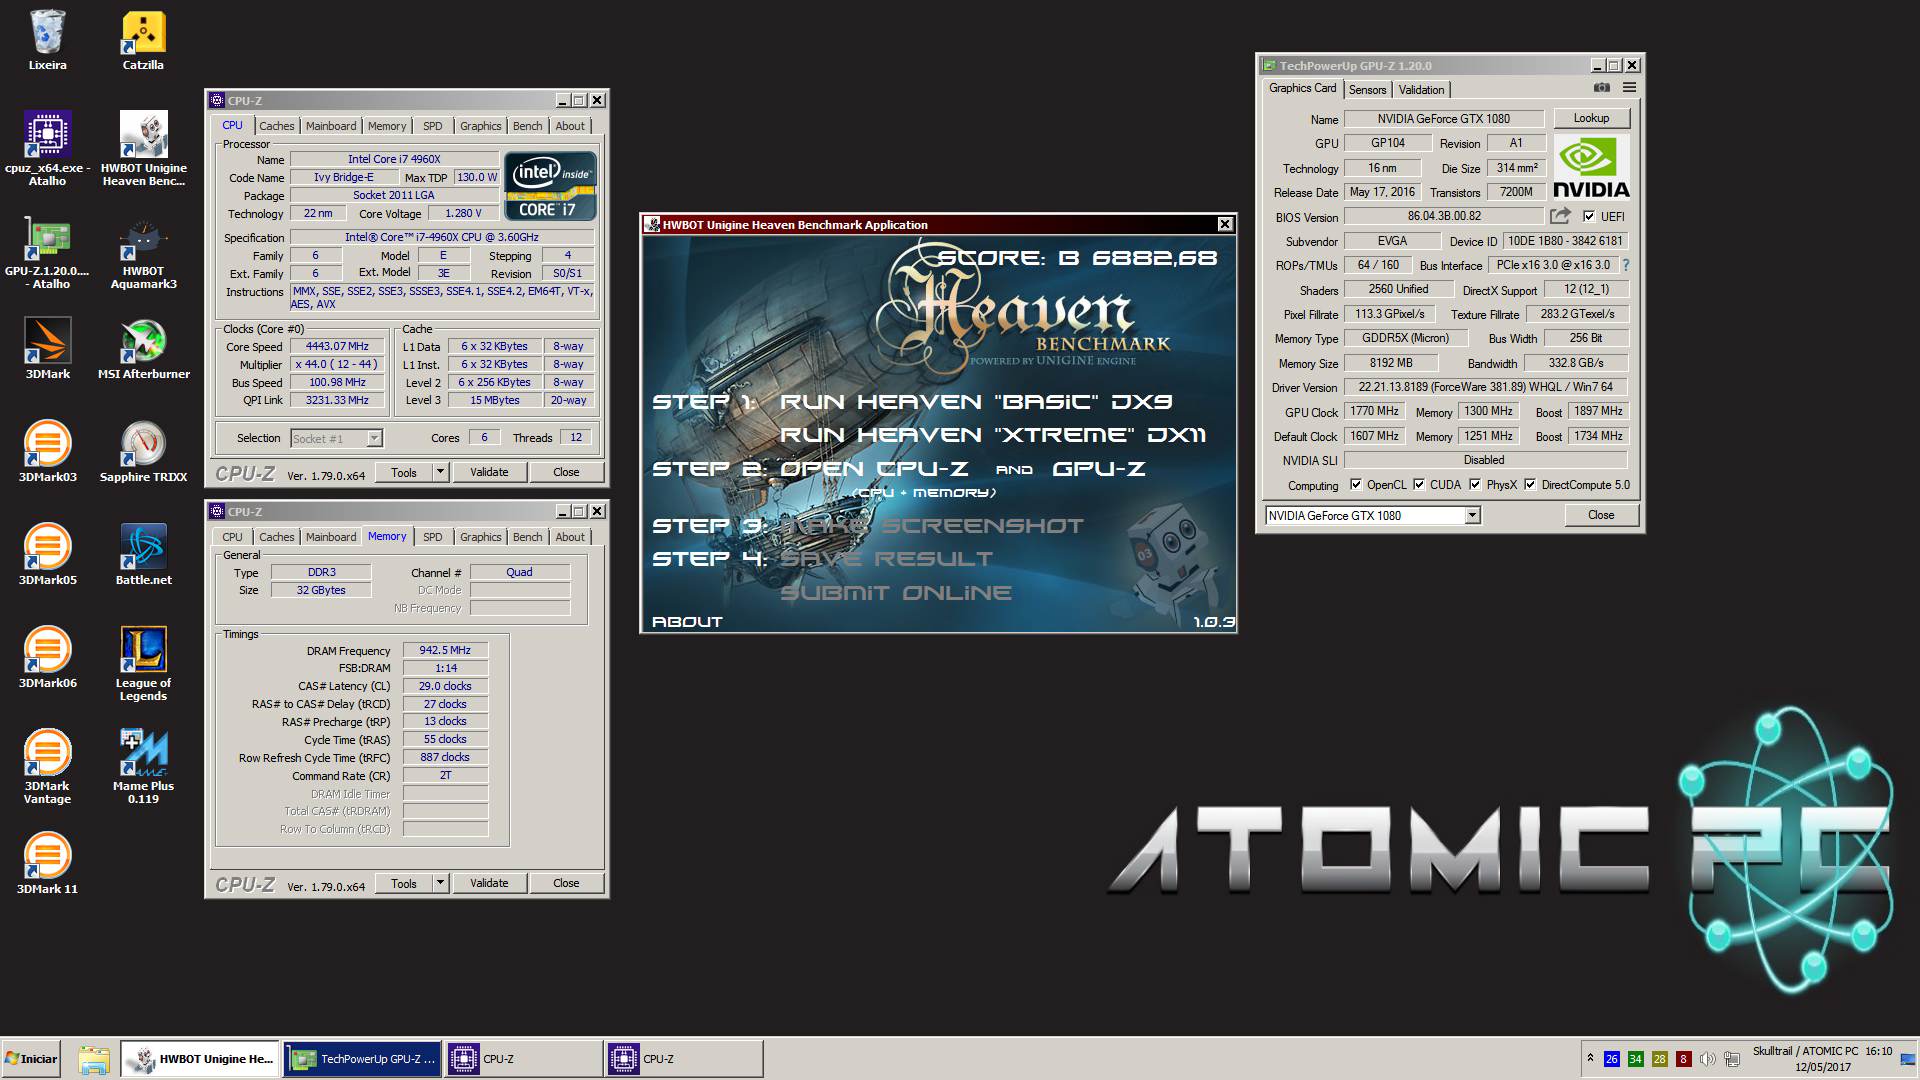
Task: Click ABOUT in Heaven Benchmark window
Action: coord(686,622)
